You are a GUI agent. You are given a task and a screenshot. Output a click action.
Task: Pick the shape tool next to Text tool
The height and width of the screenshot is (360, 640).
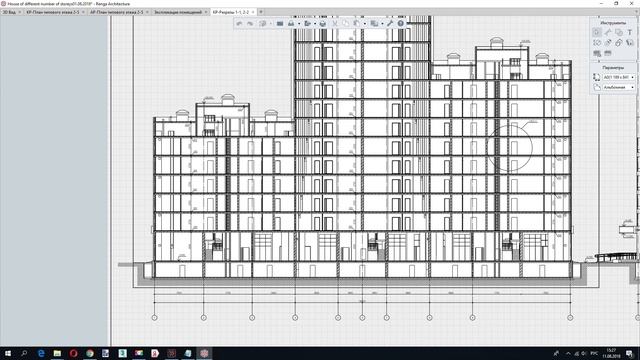(619, 33)
